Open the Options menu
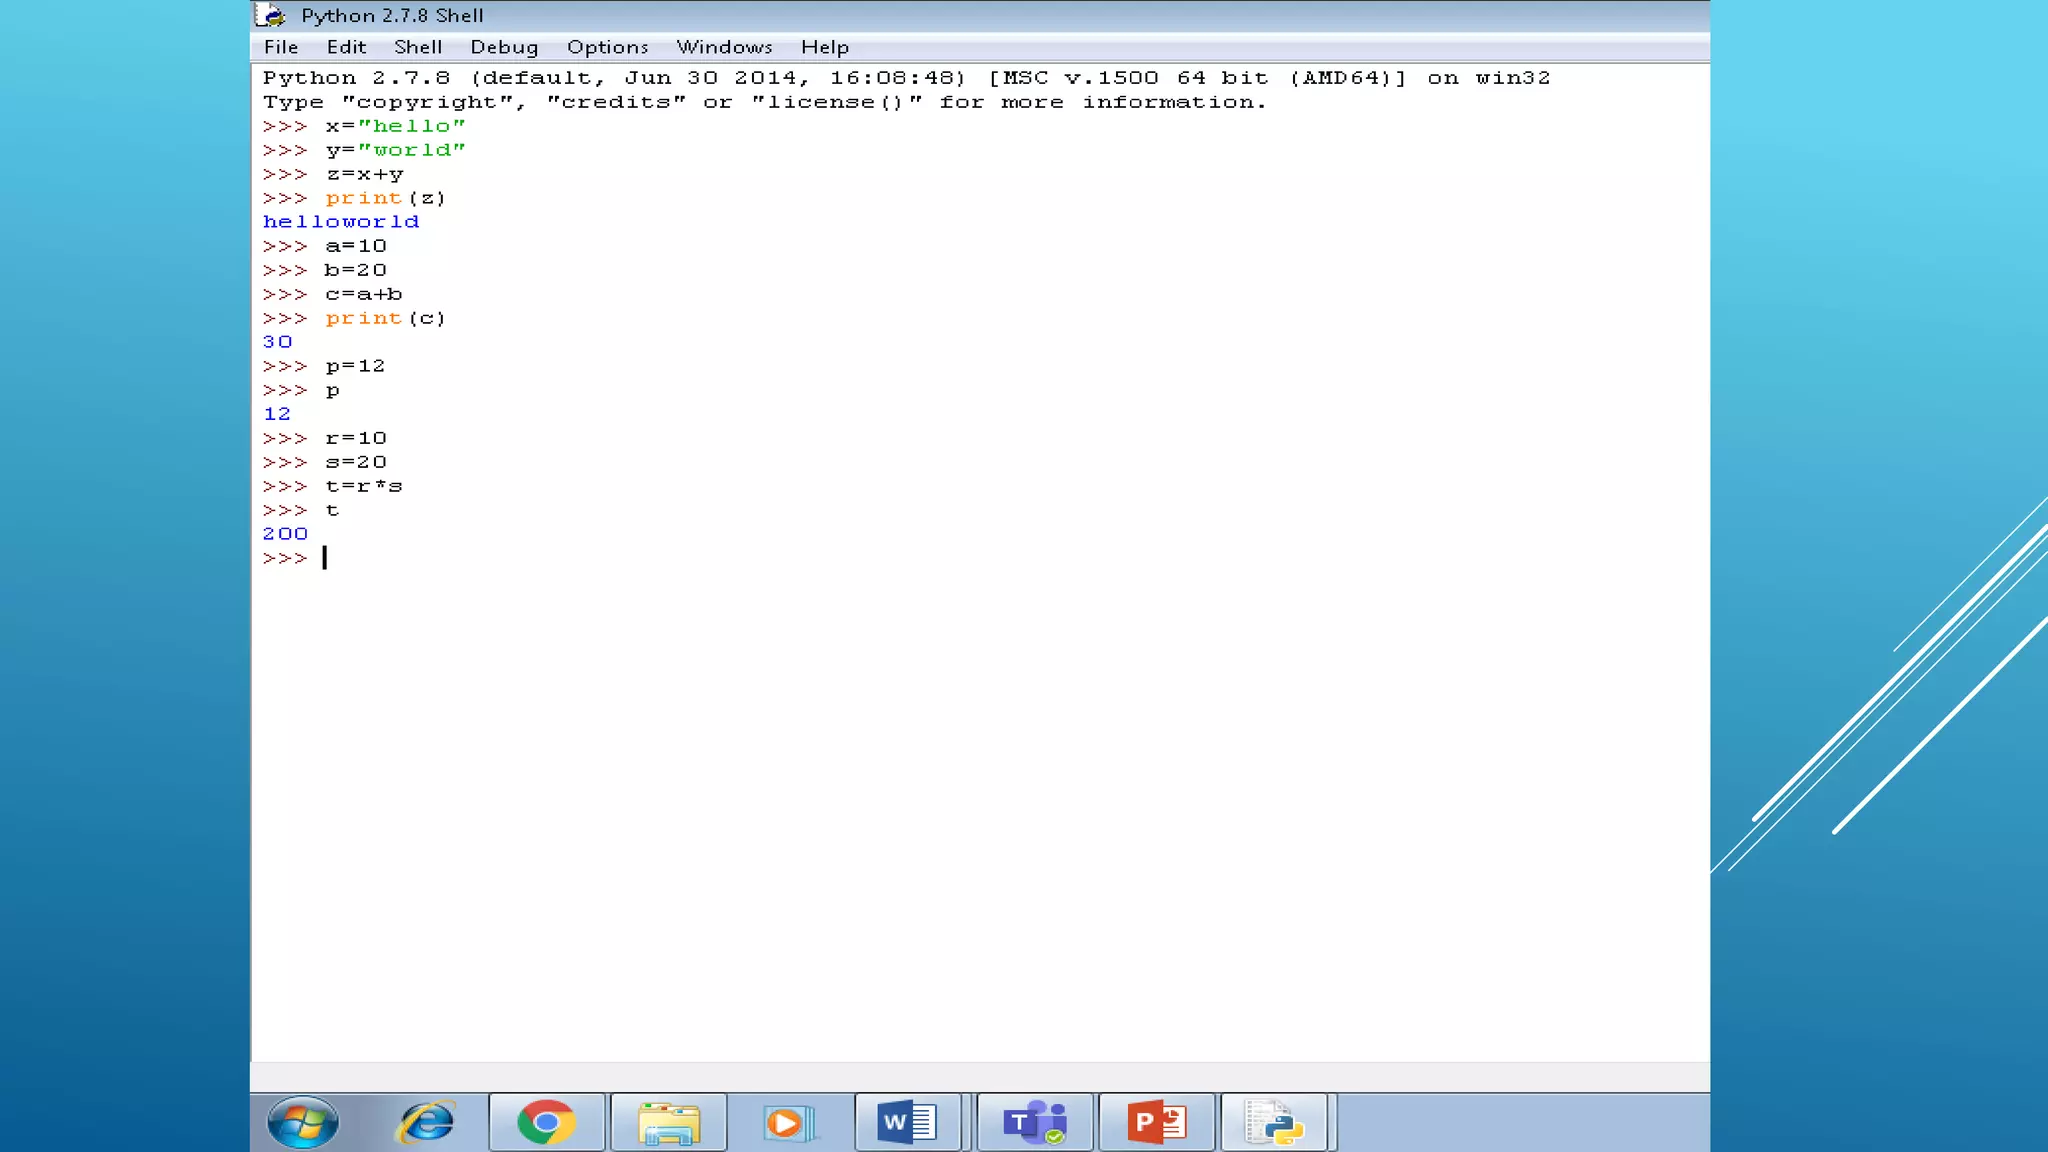This screenshot has width=2048, height=1152. [607, 47]
